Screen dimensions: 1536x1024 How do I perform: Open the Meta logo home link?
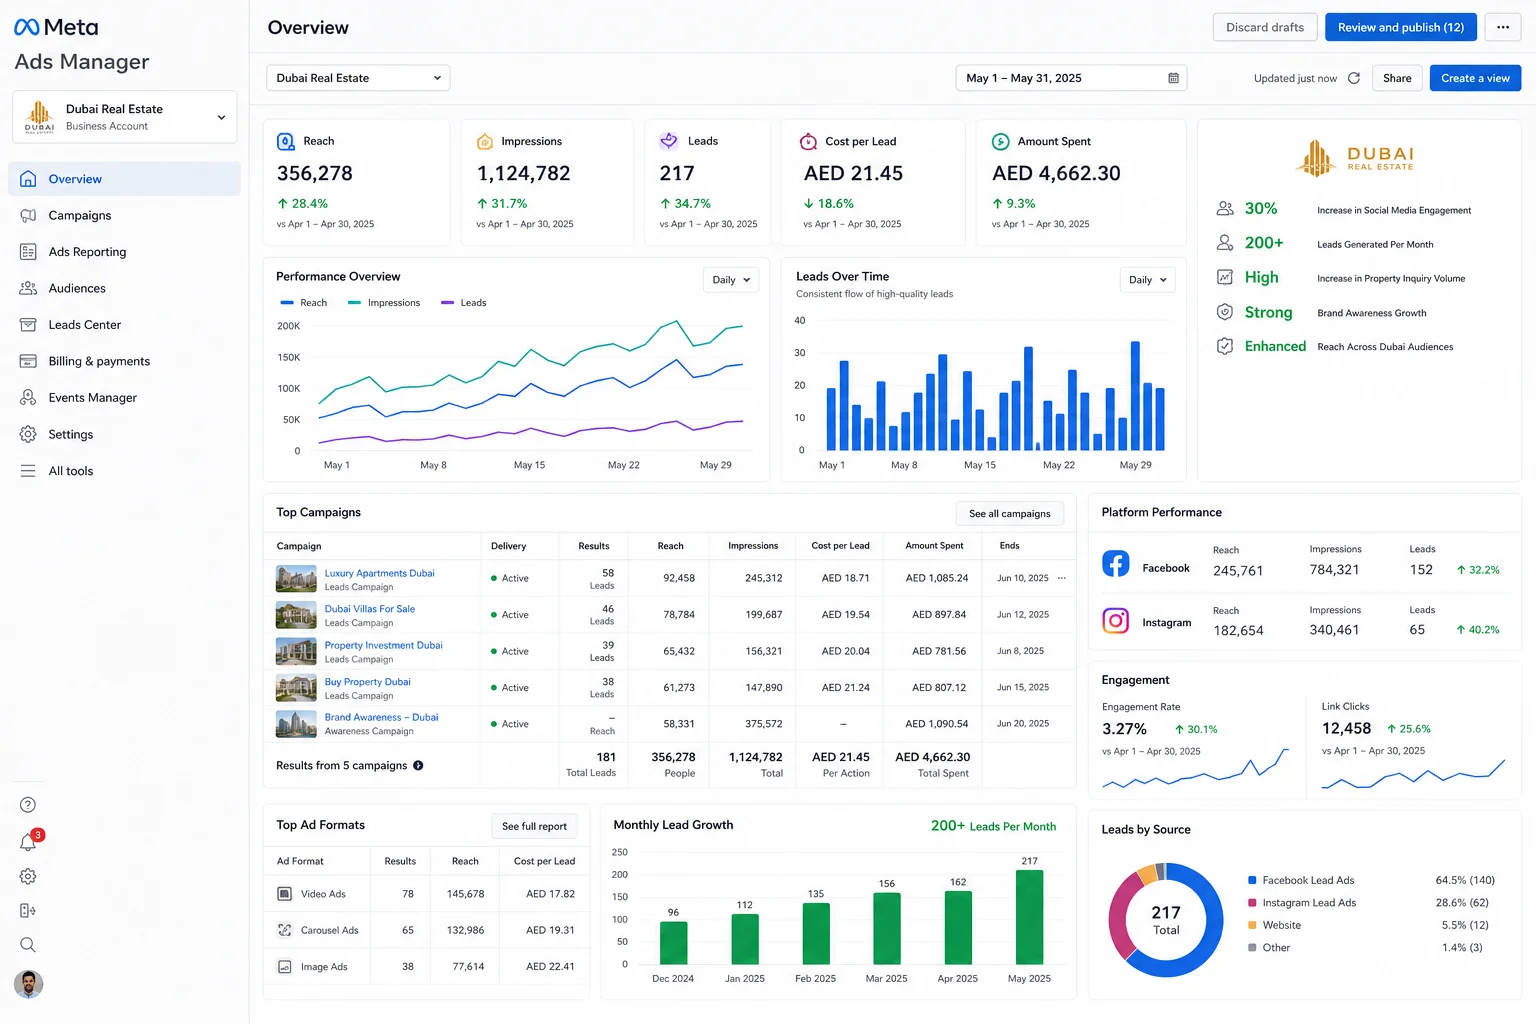tap(56, 27)
